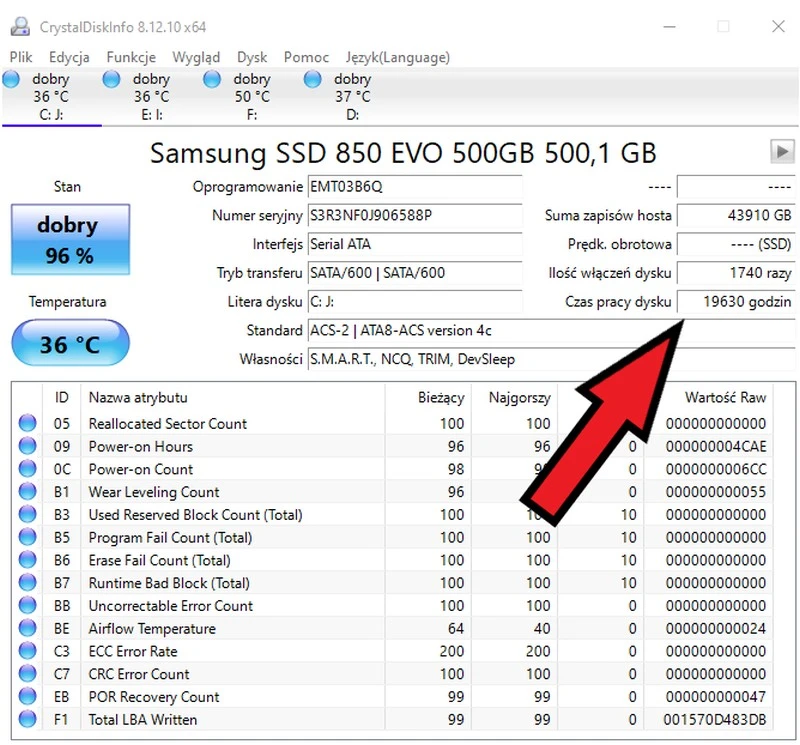Open the Funkcje menu
Screen dimensions: 800x745
point(131,58)
